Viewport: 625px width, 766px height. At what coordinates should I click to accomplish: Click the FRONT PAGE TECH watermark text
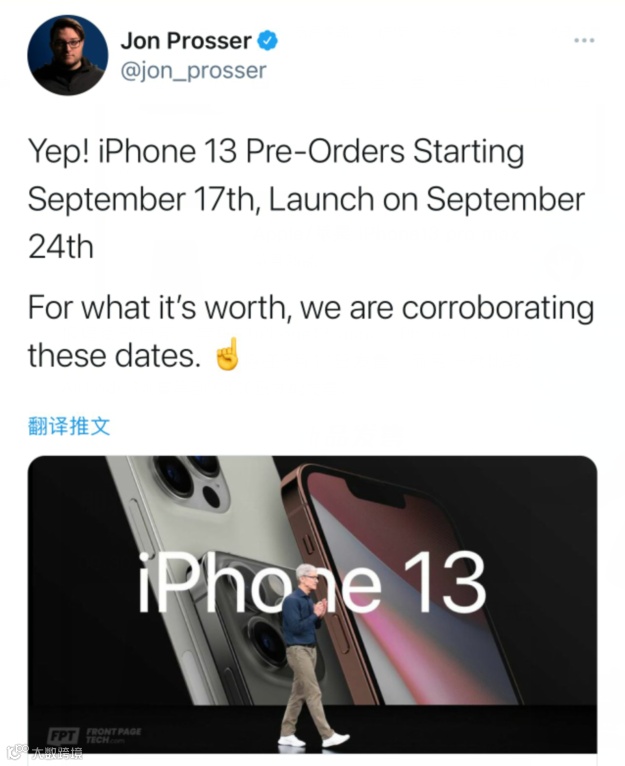pyautogui.click(x=113, y=735)
